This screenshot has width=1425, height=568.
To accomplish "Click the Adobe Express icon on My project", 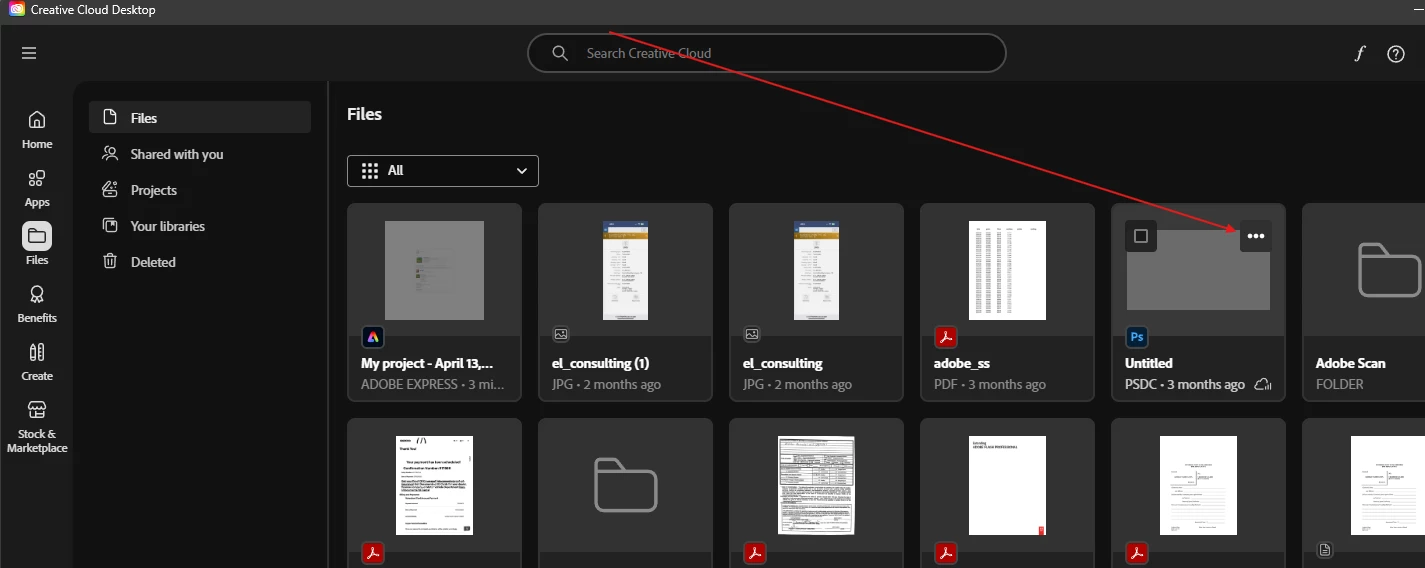I will (x=373, y=336).
